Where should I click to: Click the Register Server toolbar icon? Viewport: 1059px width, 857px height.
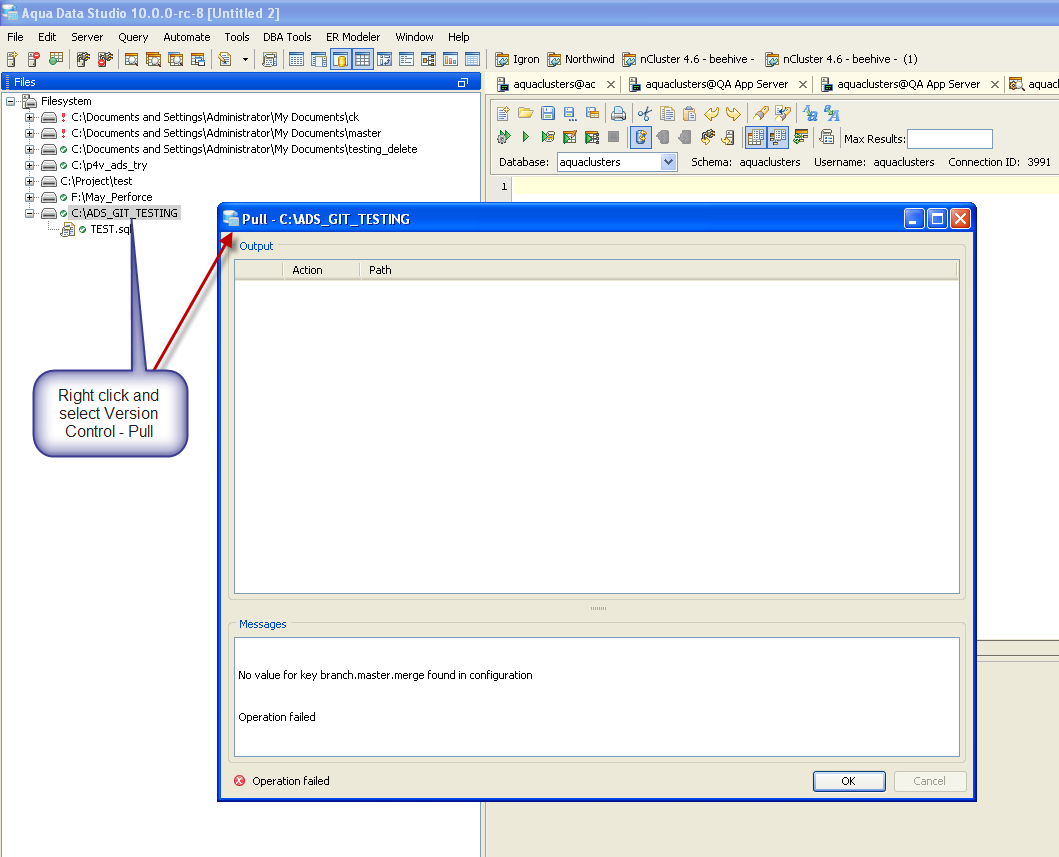point(11,59)
